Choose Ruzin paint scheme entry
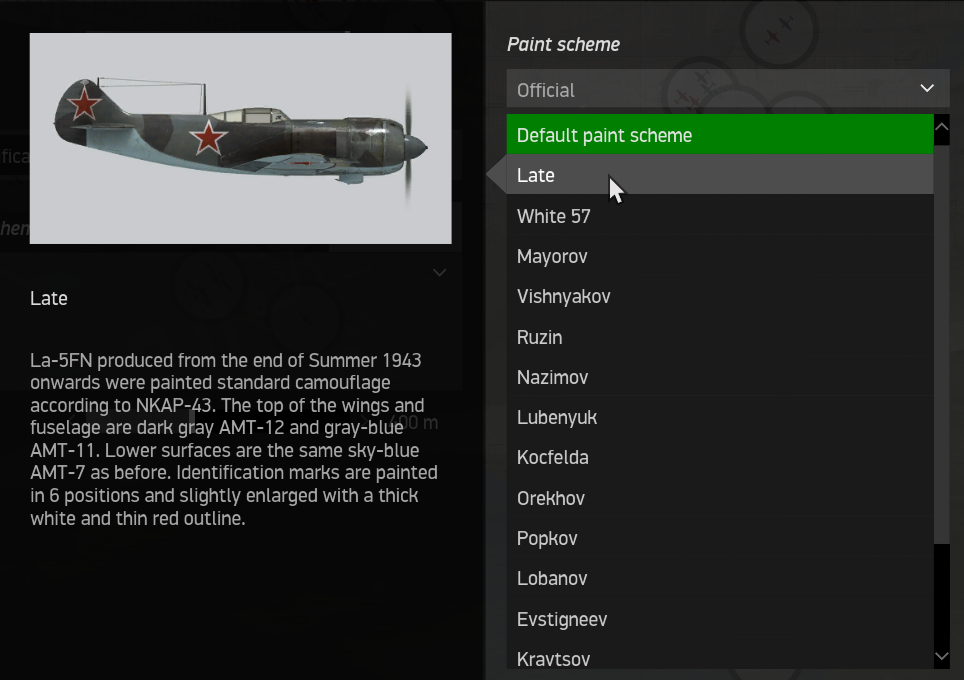 click(719, 337)
